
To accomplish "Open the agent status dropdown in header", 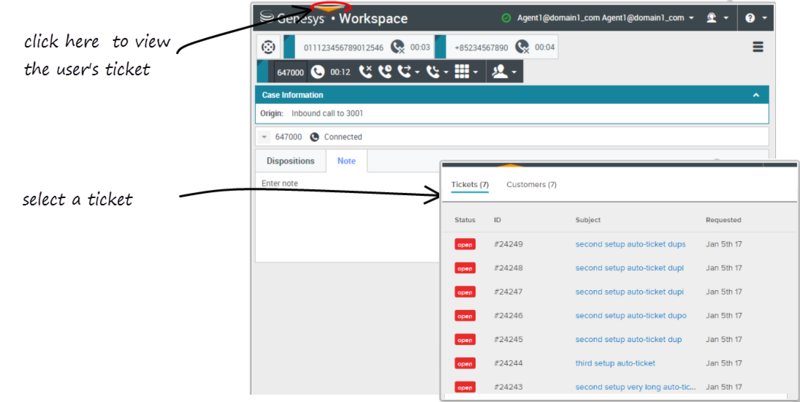I will click(716, 18).
